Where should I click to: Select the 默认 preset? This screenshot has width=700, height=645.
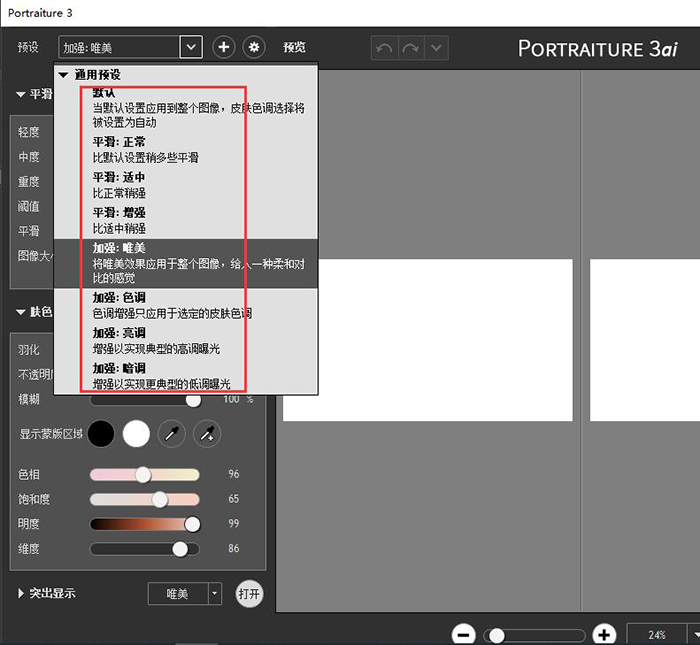(x=186, y=108)
